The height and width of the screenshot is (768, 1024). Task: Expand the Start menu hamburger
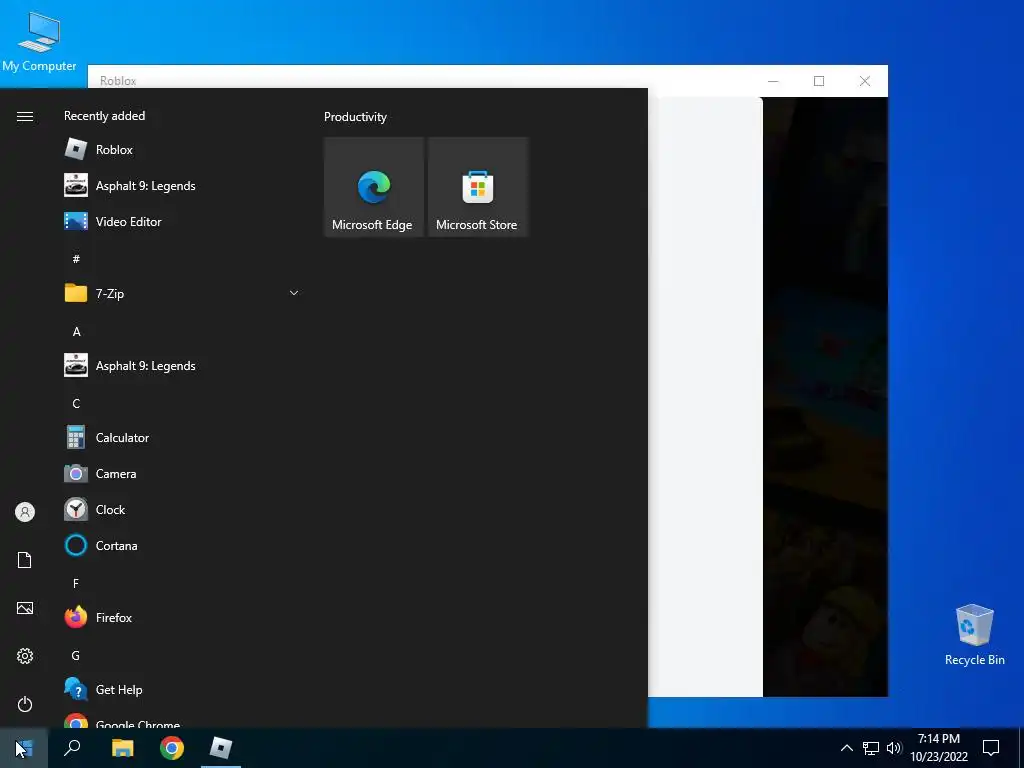point(25,116)
